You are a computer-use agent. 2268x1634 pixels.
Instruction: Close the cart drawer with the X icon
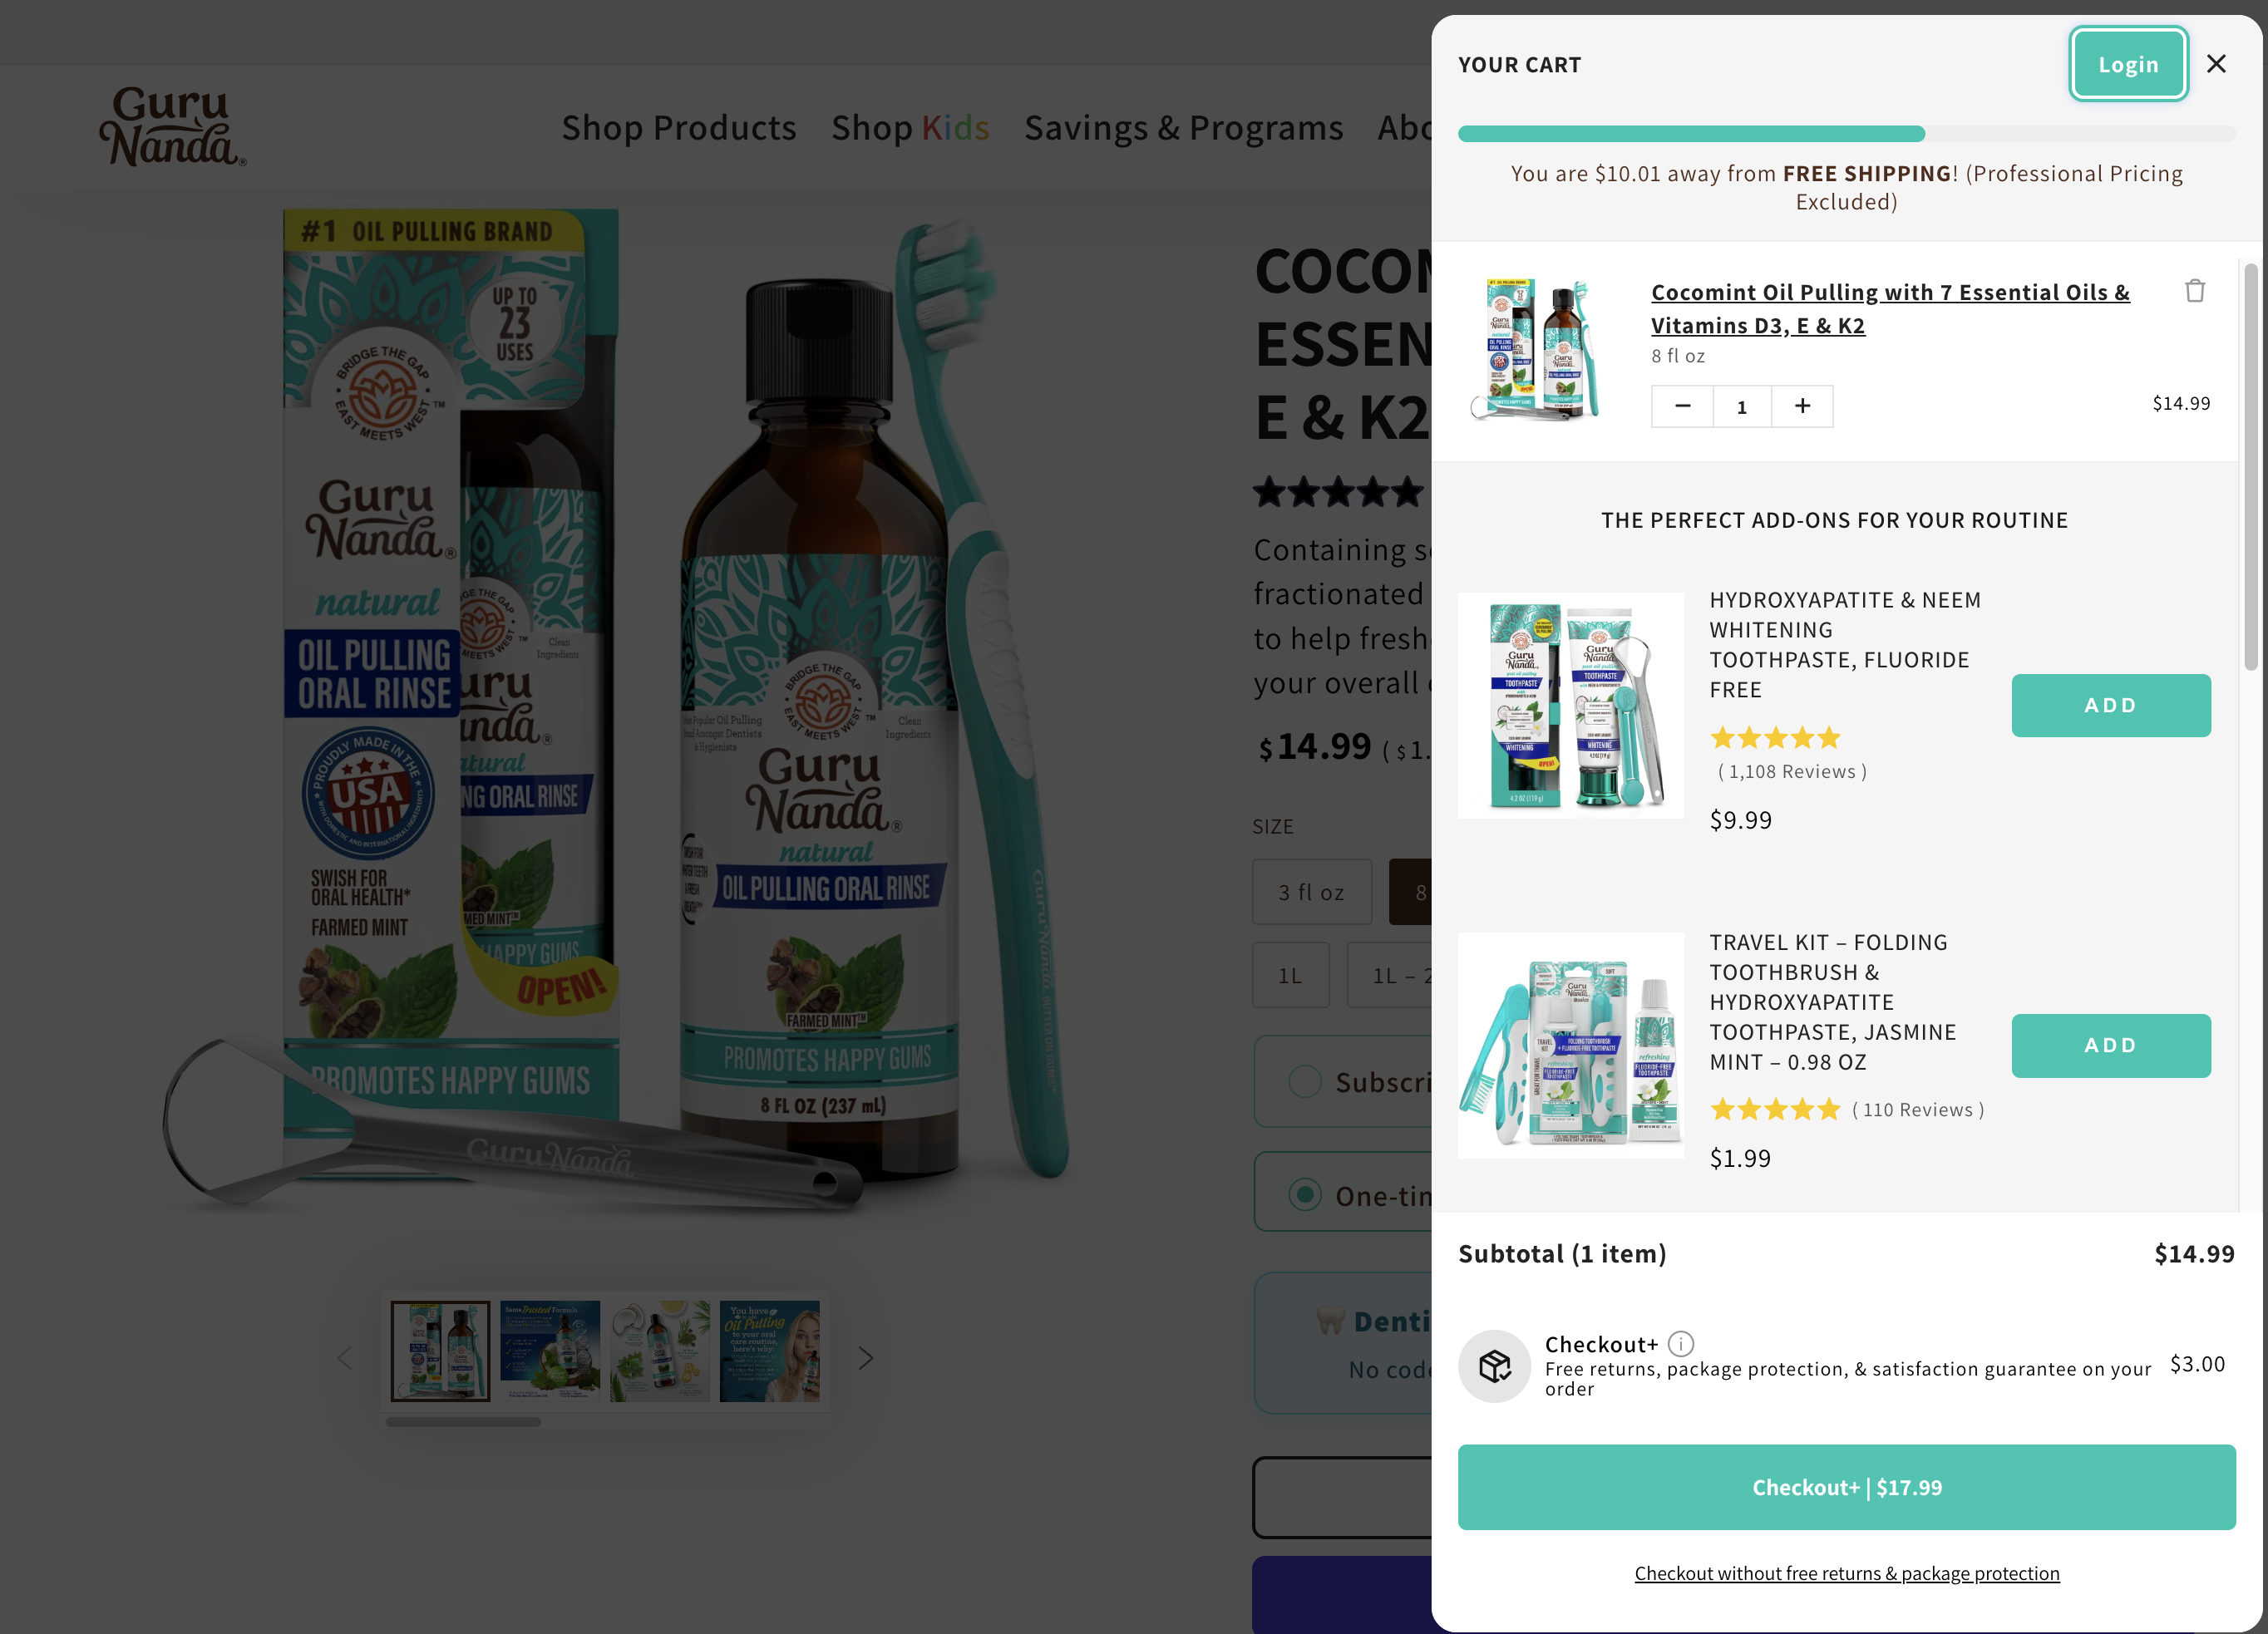[x=2216, y=64]
